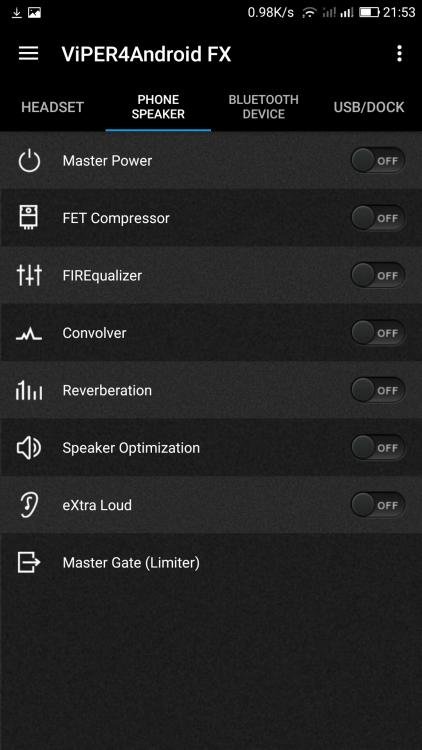This screenshot has height=750, width=422.
Task: Expand the Master Gate (Limiter) section
Action: pos(211,562)
